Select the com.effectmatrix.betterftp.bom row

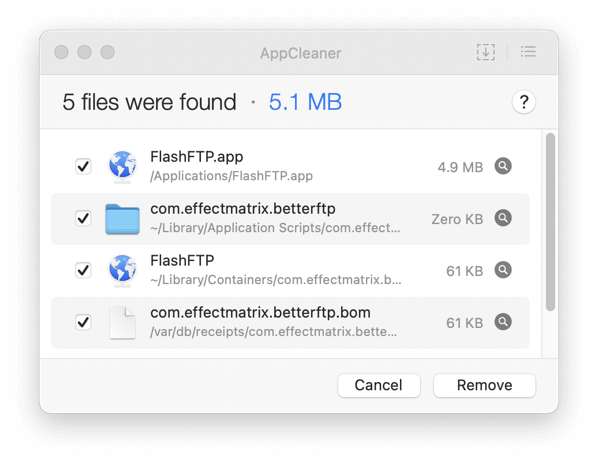pyautogui.click(x=290, y=322)
